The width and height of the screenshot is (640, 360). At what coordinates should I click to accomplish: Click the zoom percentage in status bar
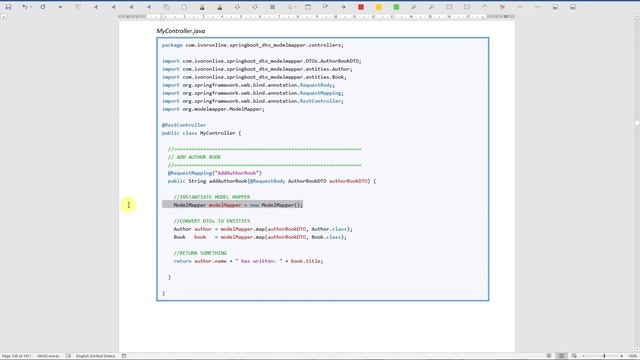(x=633, y=356)
